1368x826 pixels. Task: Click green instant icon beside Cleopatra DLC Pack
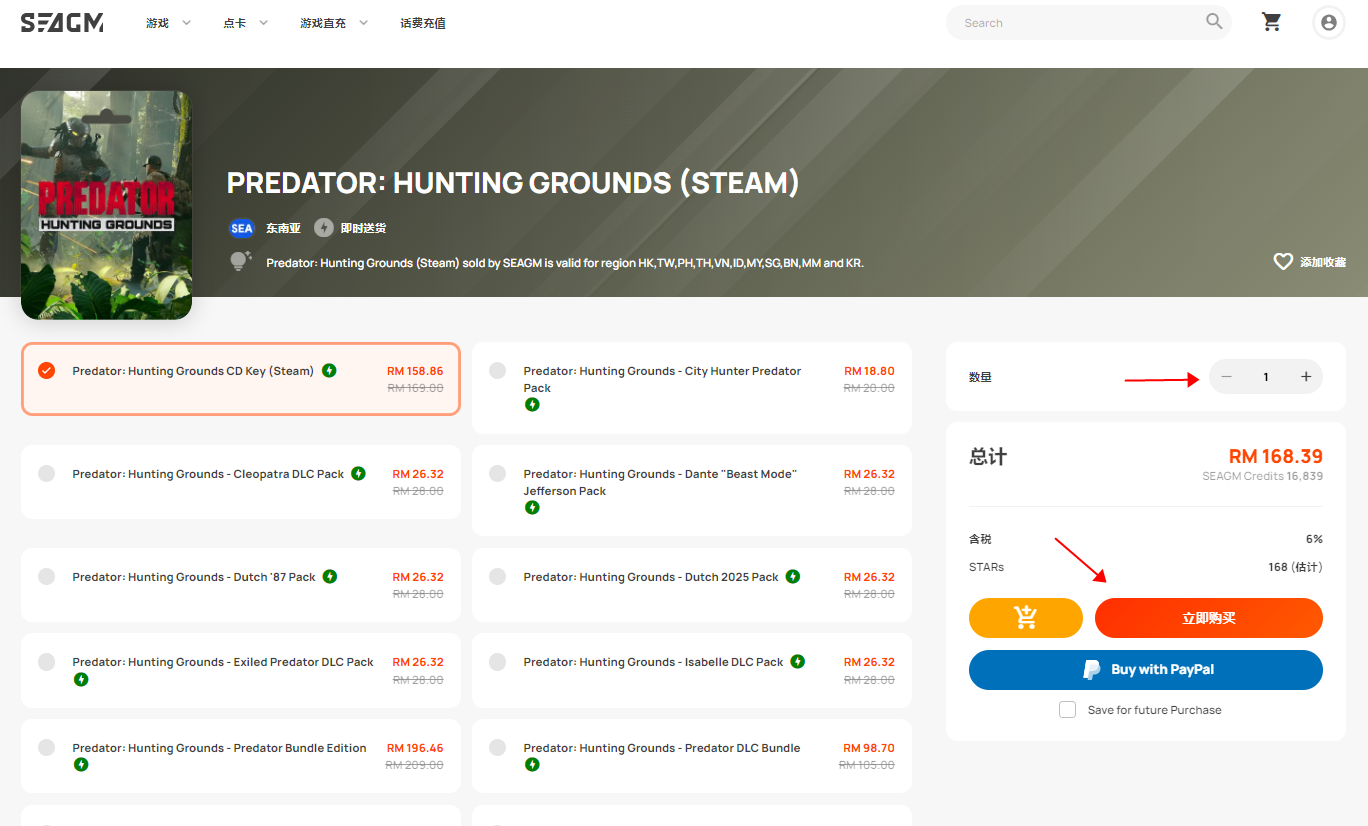(x=358, y=473)
